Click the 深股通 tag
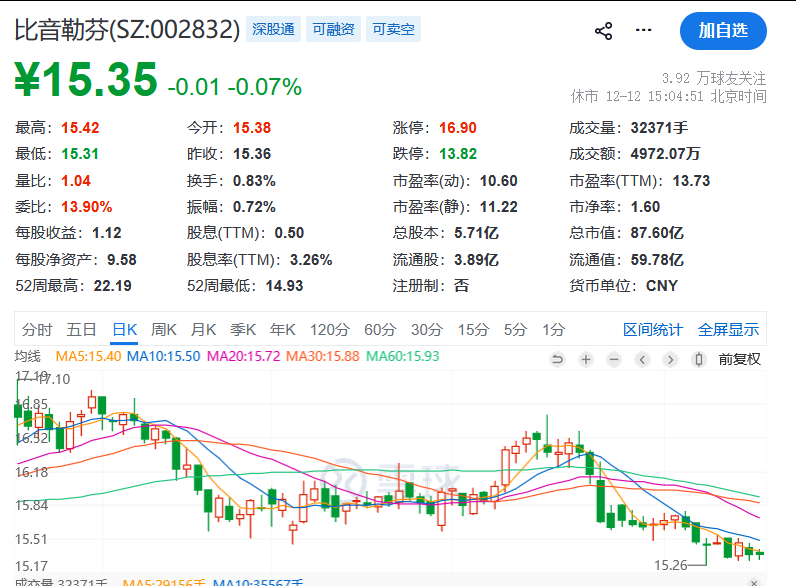Image resolution: width=796 pixels, height=586 pixels. click(x=273, y=29)
